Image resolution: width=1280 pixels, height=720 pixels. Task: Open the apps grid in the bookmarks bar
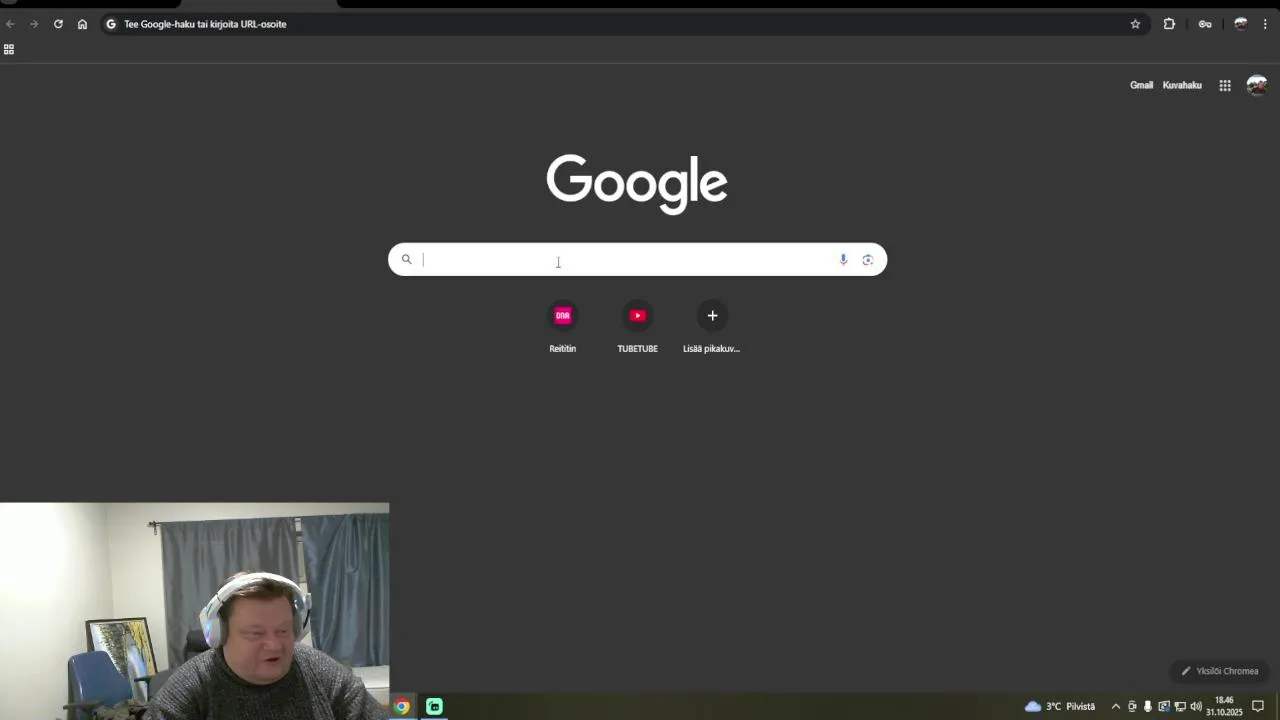pos(9,49)
